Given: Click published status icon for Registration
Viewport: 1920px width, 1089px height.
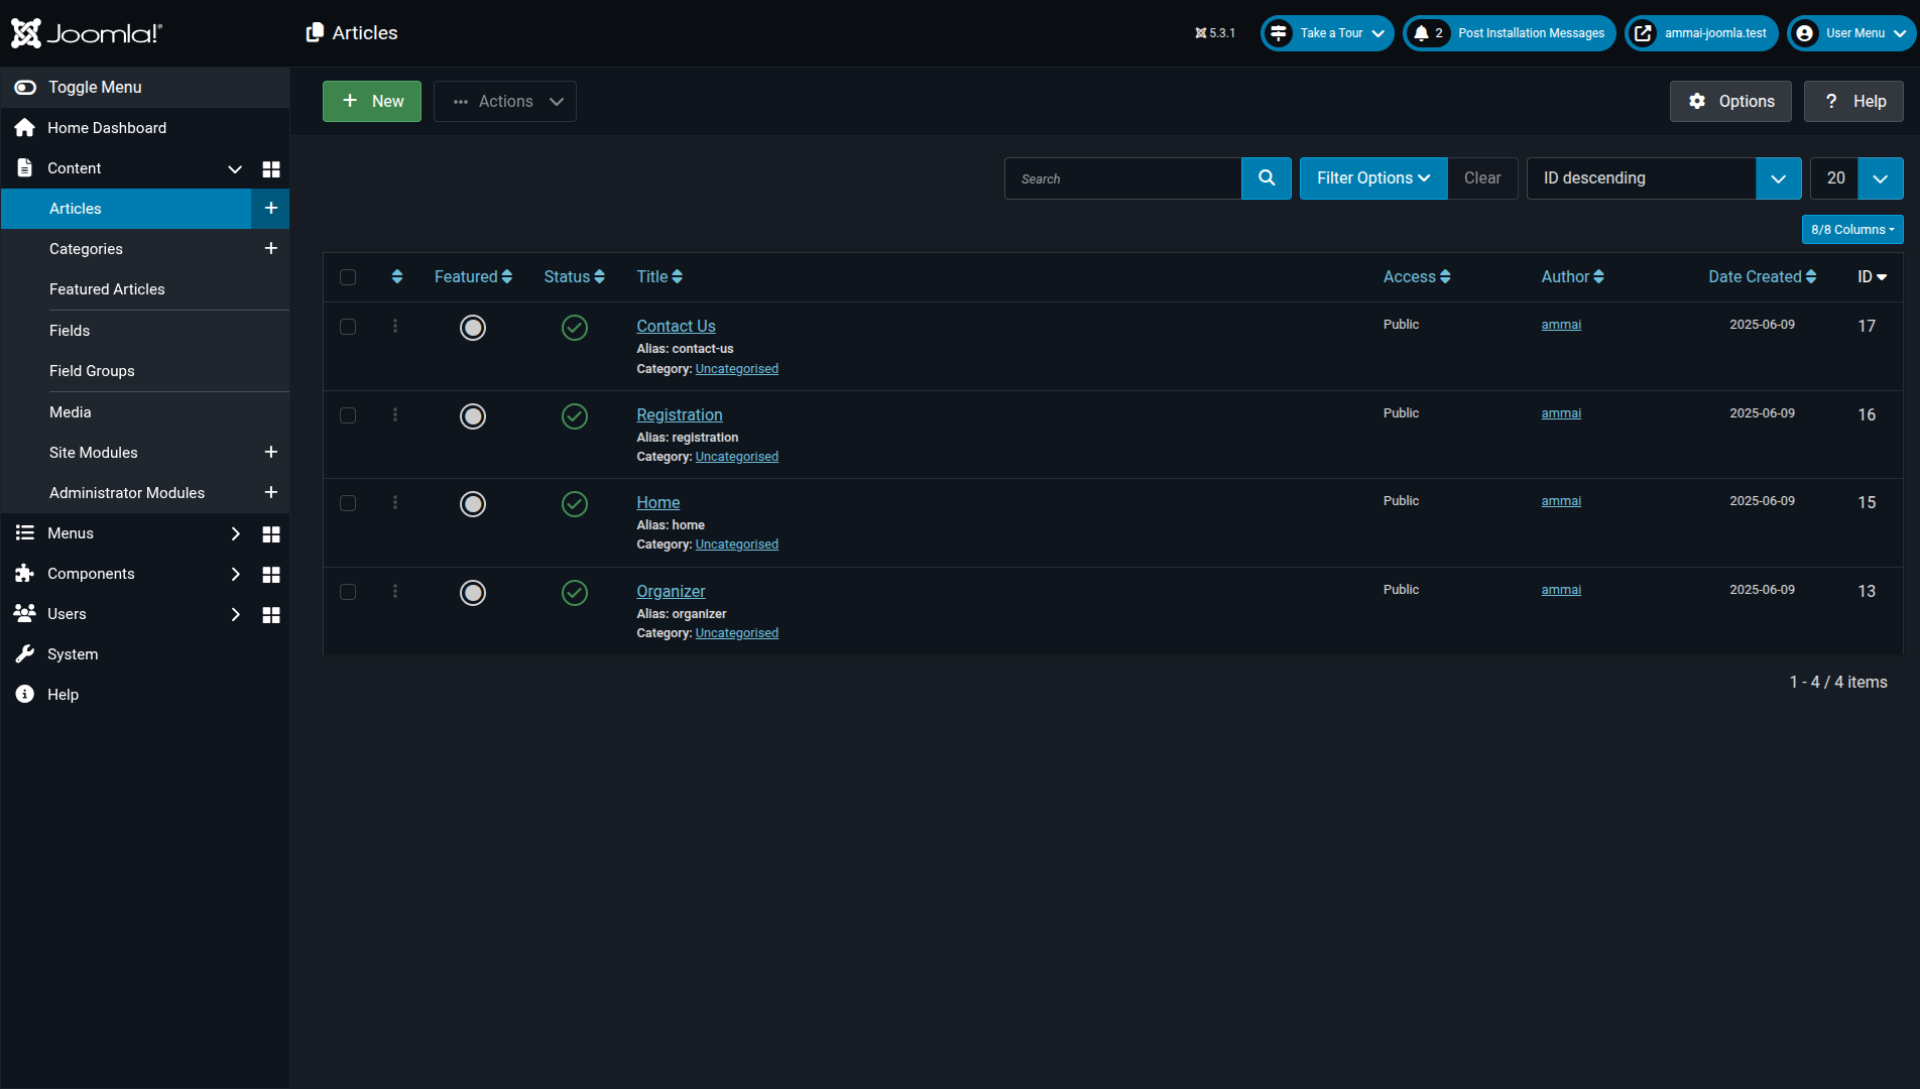Looking at the screenshot, I should pyautogui.click(x=574, y=416).
